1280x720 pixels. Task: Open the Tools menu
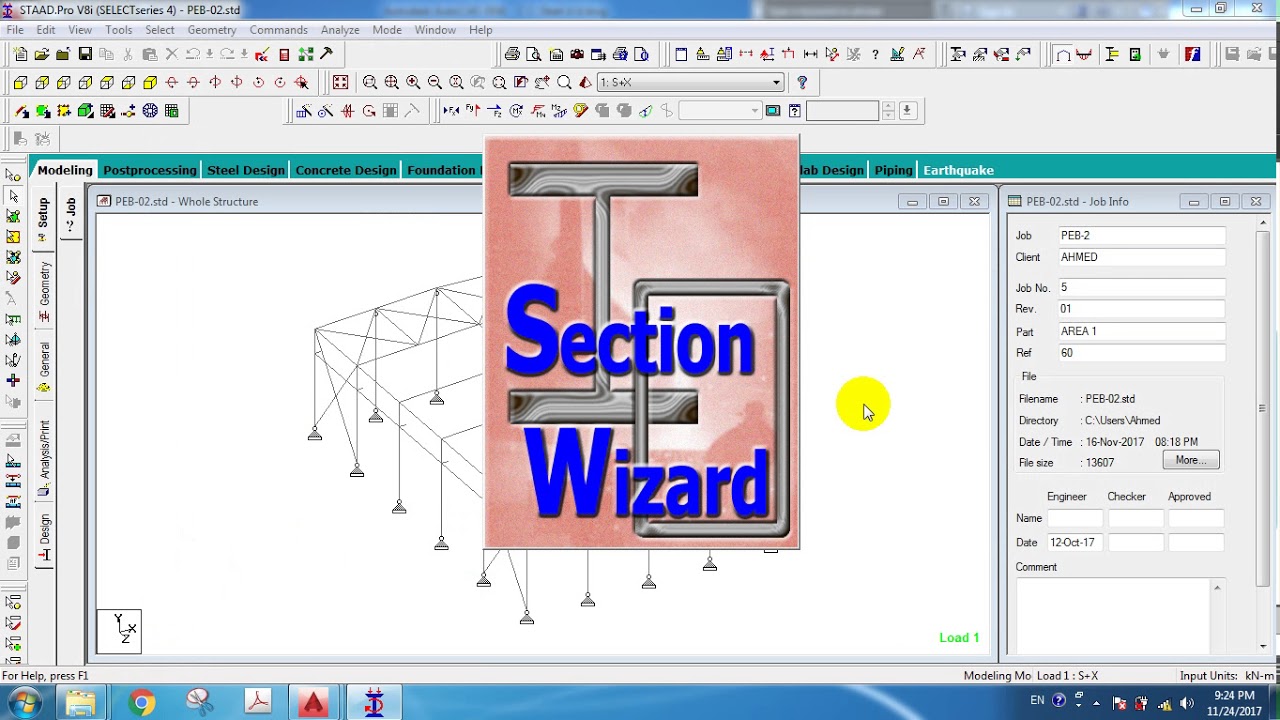point(118,30)
